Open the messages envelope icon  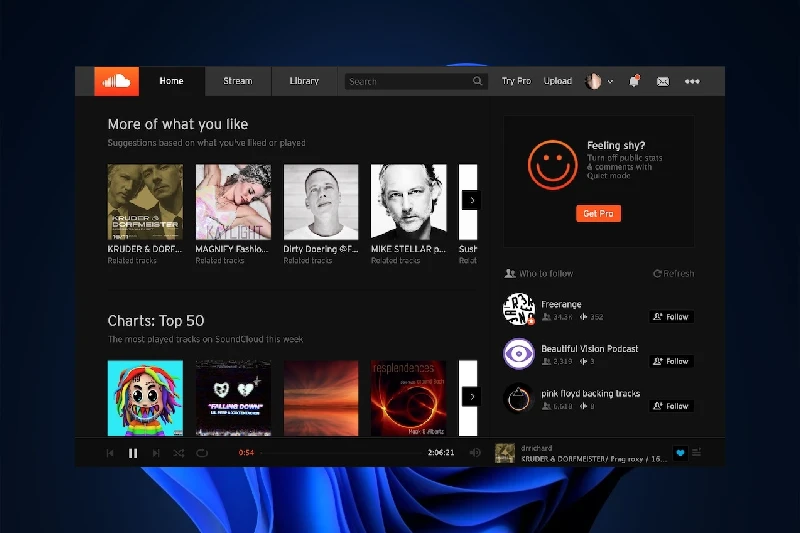[663, 82]
